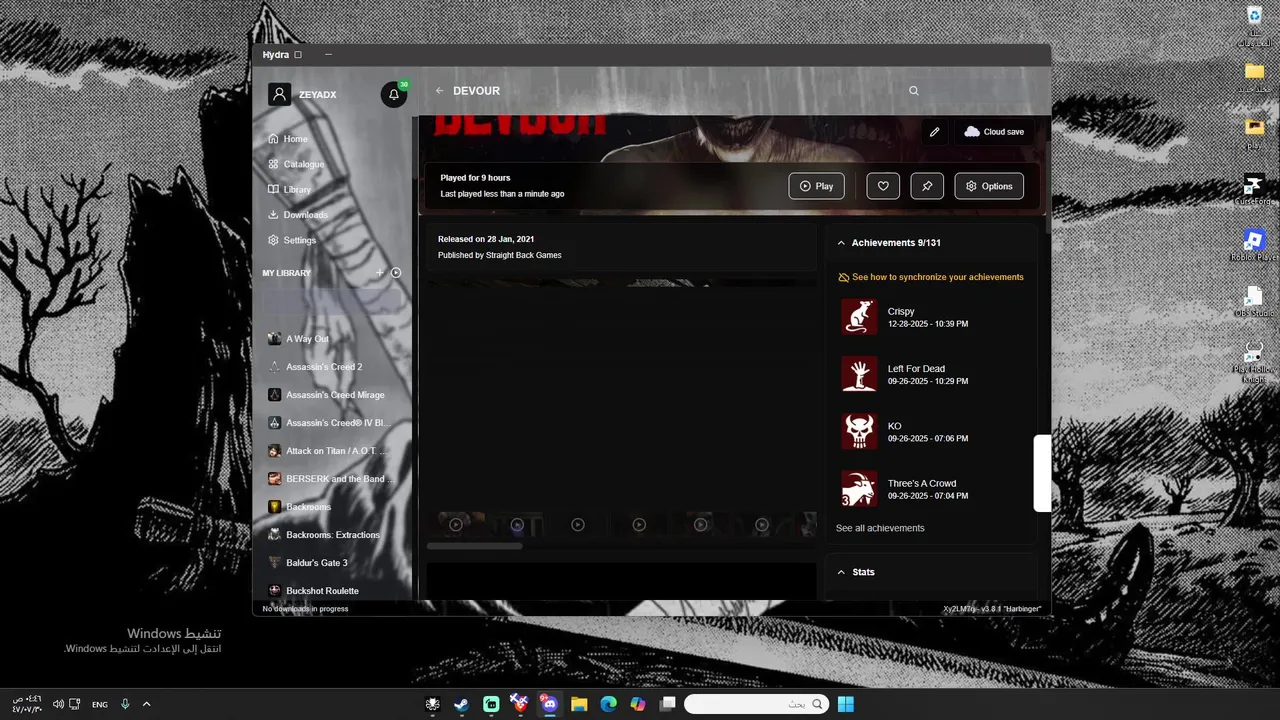Open Cloud save
Screen dimensions: 1280x720
click(x=994, y=132)
